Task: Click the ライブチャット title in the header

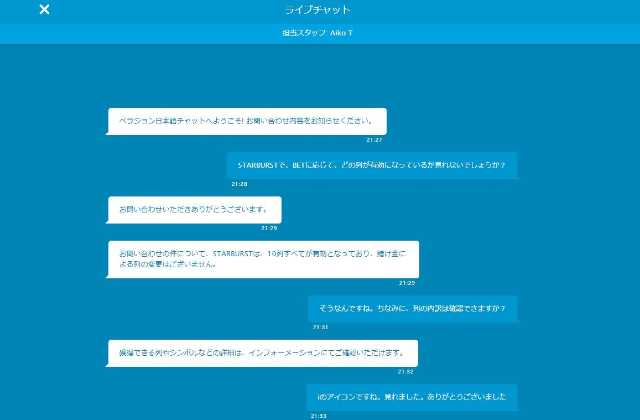Action: (318, 10)
